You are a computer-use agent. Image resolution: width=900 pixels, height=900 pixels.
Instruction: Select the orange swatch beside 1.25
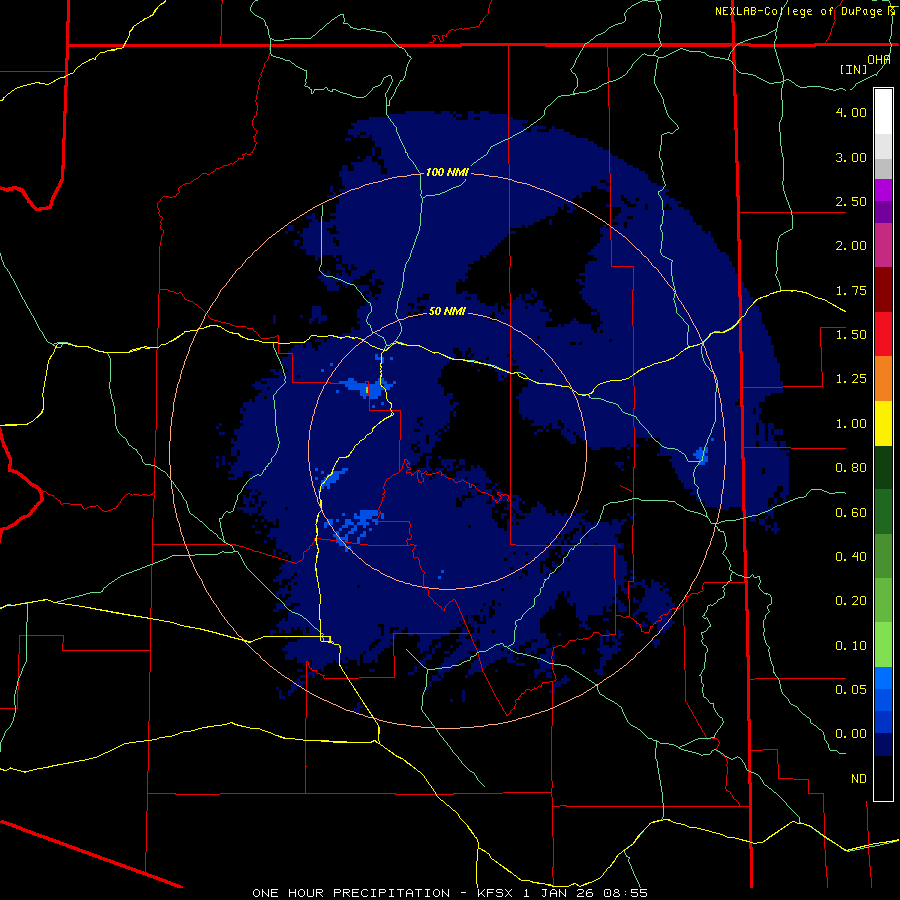883,378
